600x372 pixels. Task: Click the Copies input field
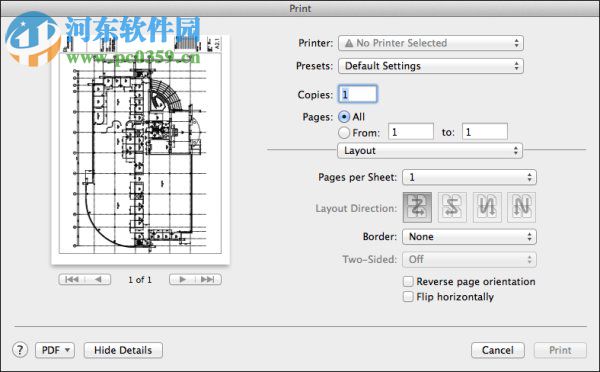pos(358,94)
